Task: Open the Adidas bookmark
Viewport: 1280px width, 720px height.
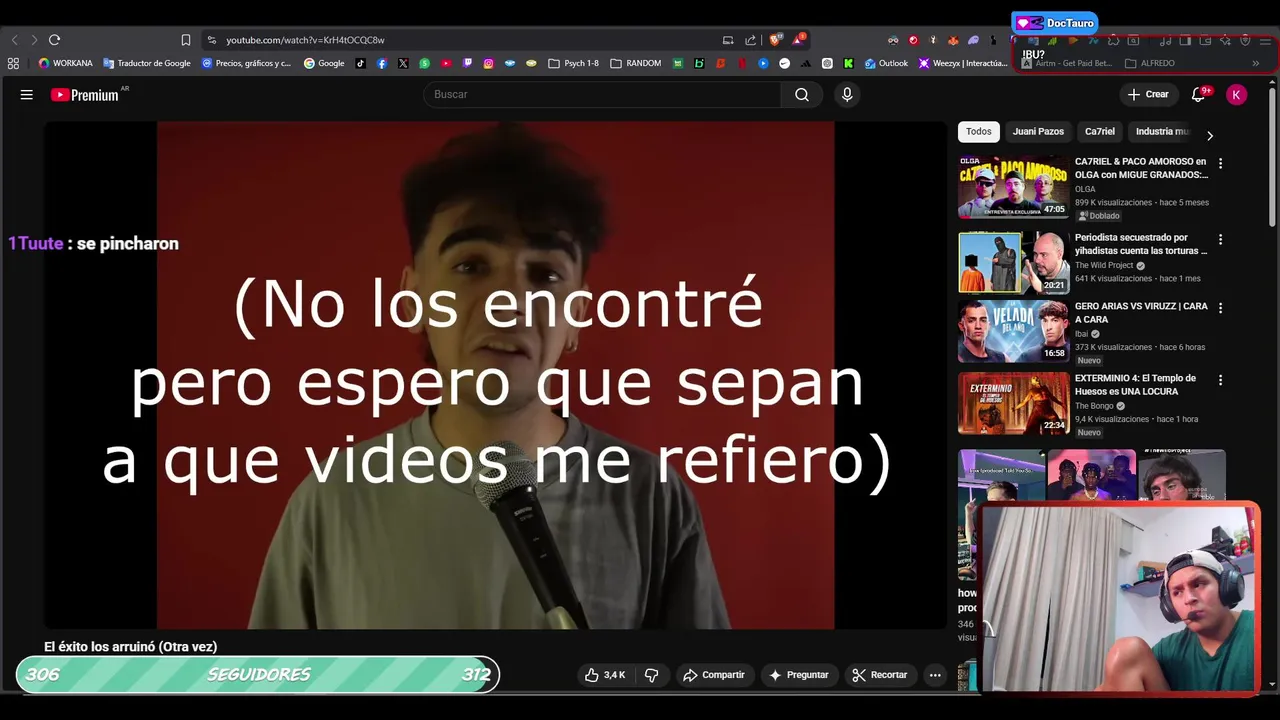Action: click(x=805, y=63)
